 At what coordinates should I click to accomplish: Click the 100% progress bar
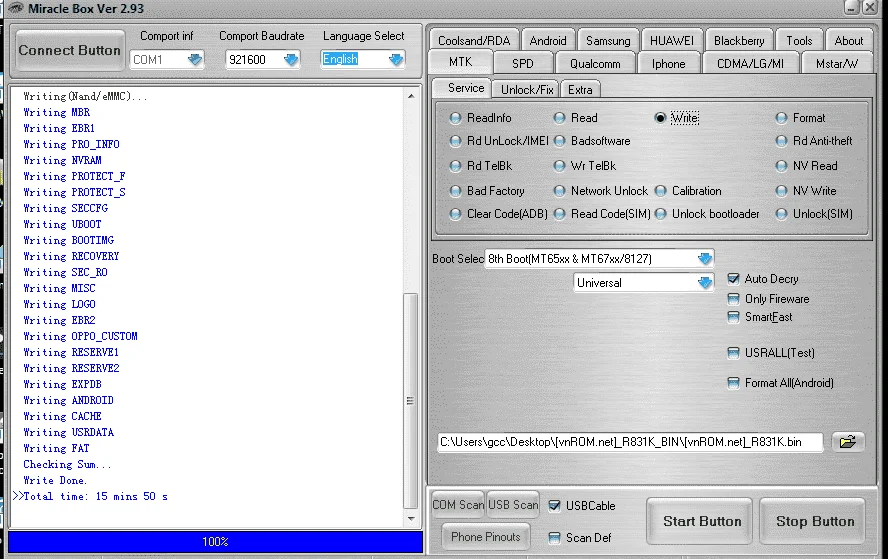[215, 541]
